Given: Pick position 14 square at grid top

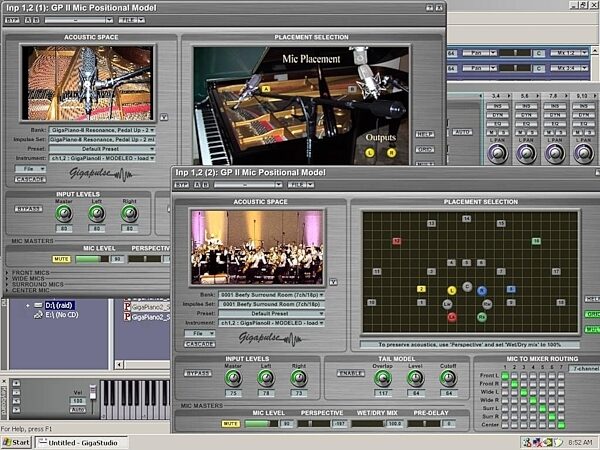Looking at the screenshot, I should [x=466, y=218].
